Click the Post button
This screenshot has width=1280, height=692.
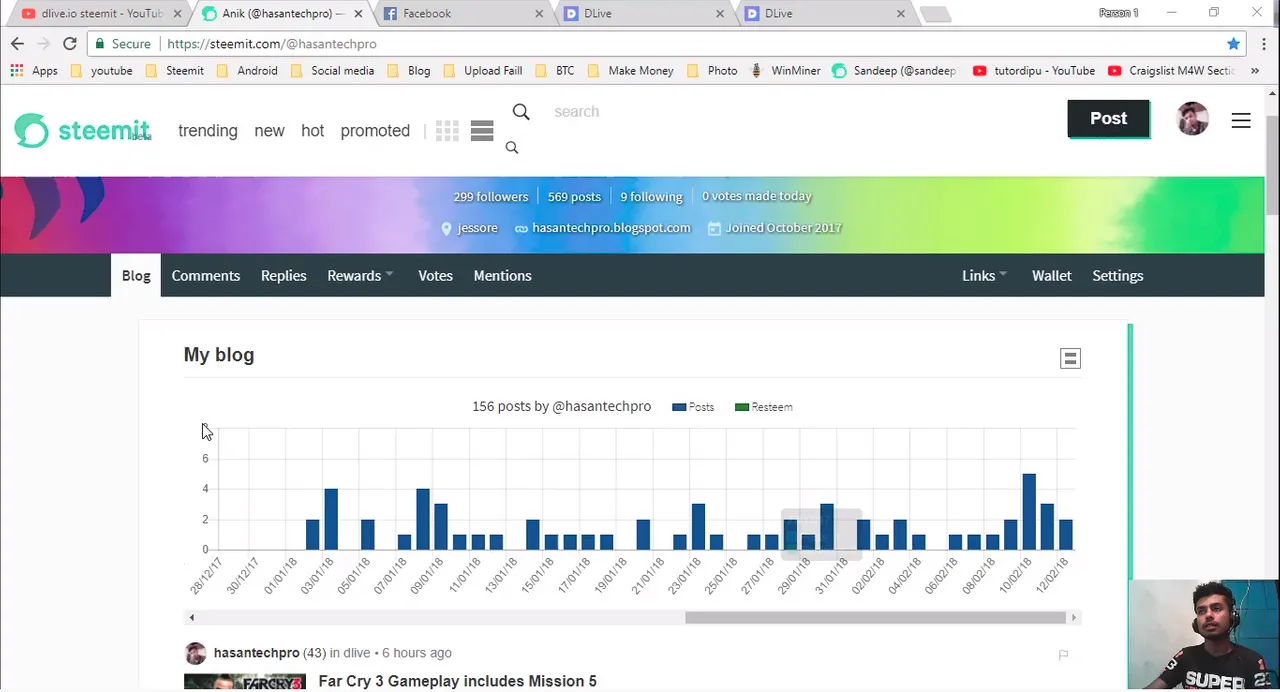click(x=1108, y=118)
